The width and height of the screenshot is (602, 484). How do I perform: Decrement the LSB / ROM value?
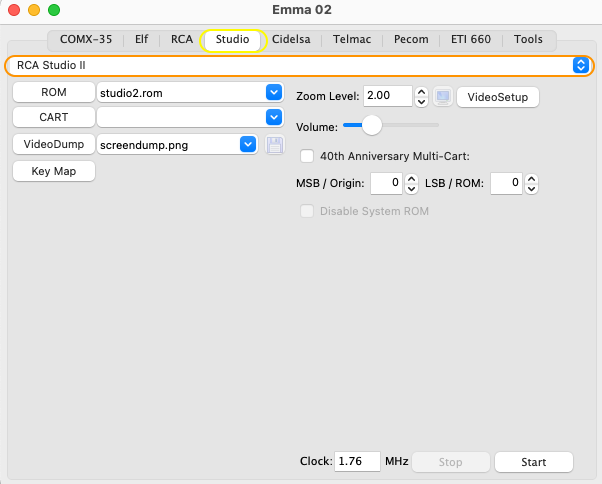pyautogui.click(x=532, y=188)
